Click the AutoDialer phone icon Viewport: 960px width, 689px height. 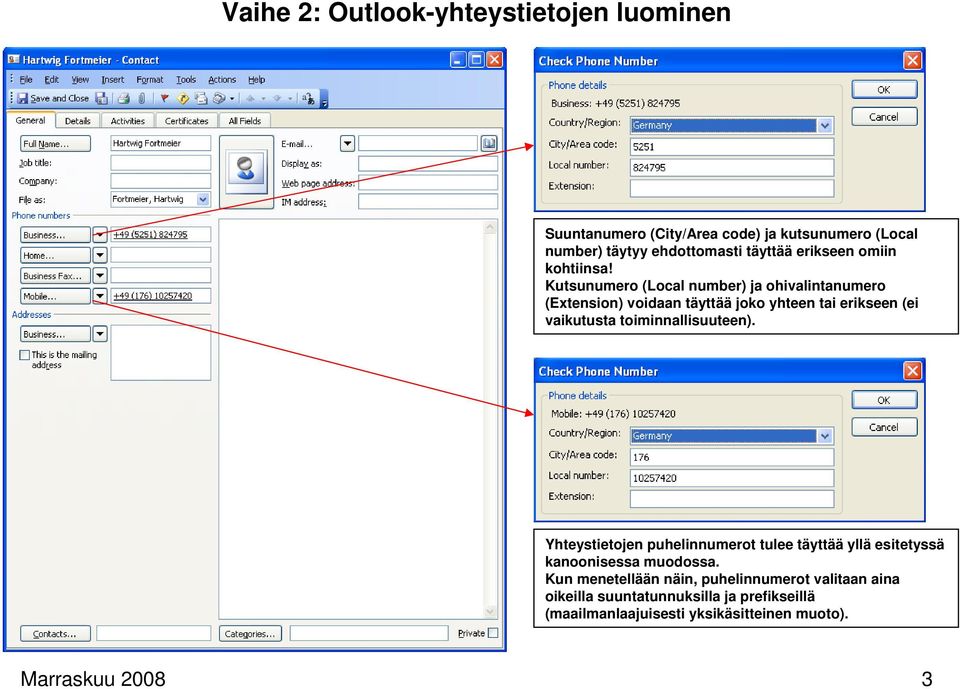(219, 98)
